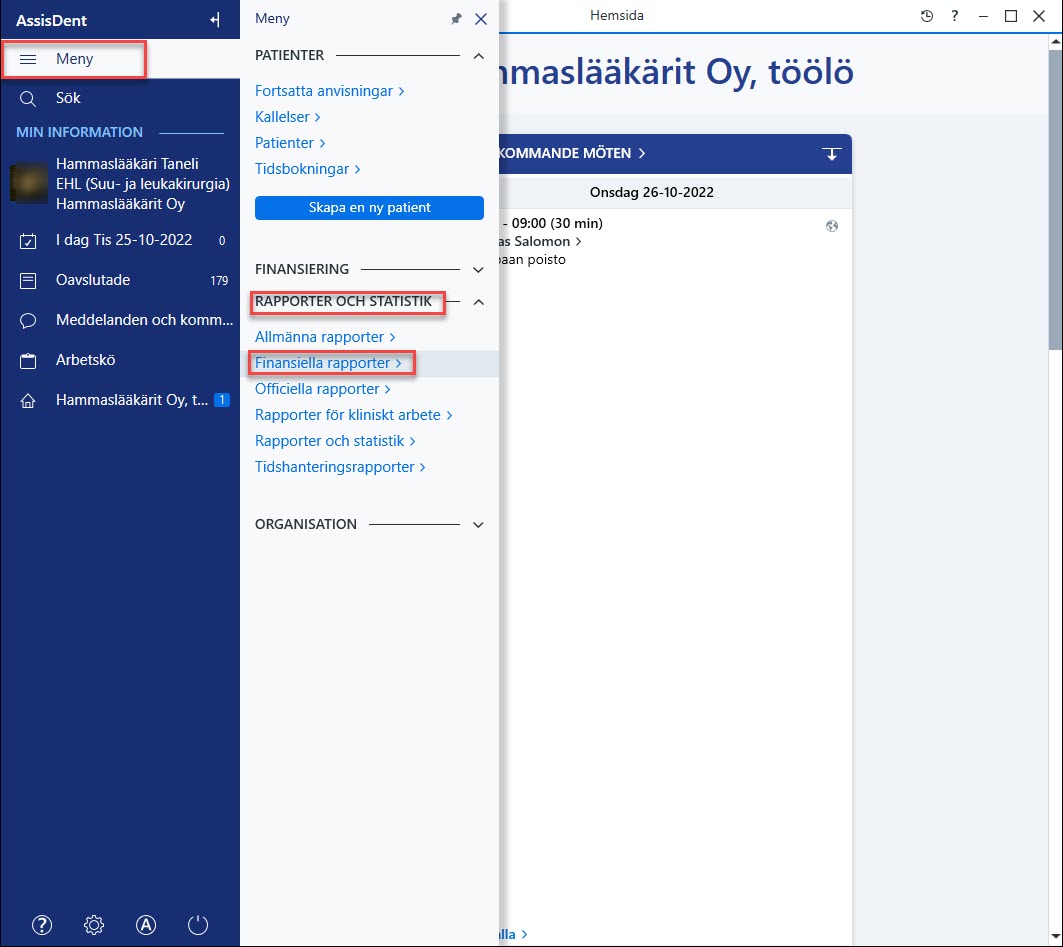Click the power logout icon
The height and width of the screenshot is (947, 1063).
(x=198, y=925)
